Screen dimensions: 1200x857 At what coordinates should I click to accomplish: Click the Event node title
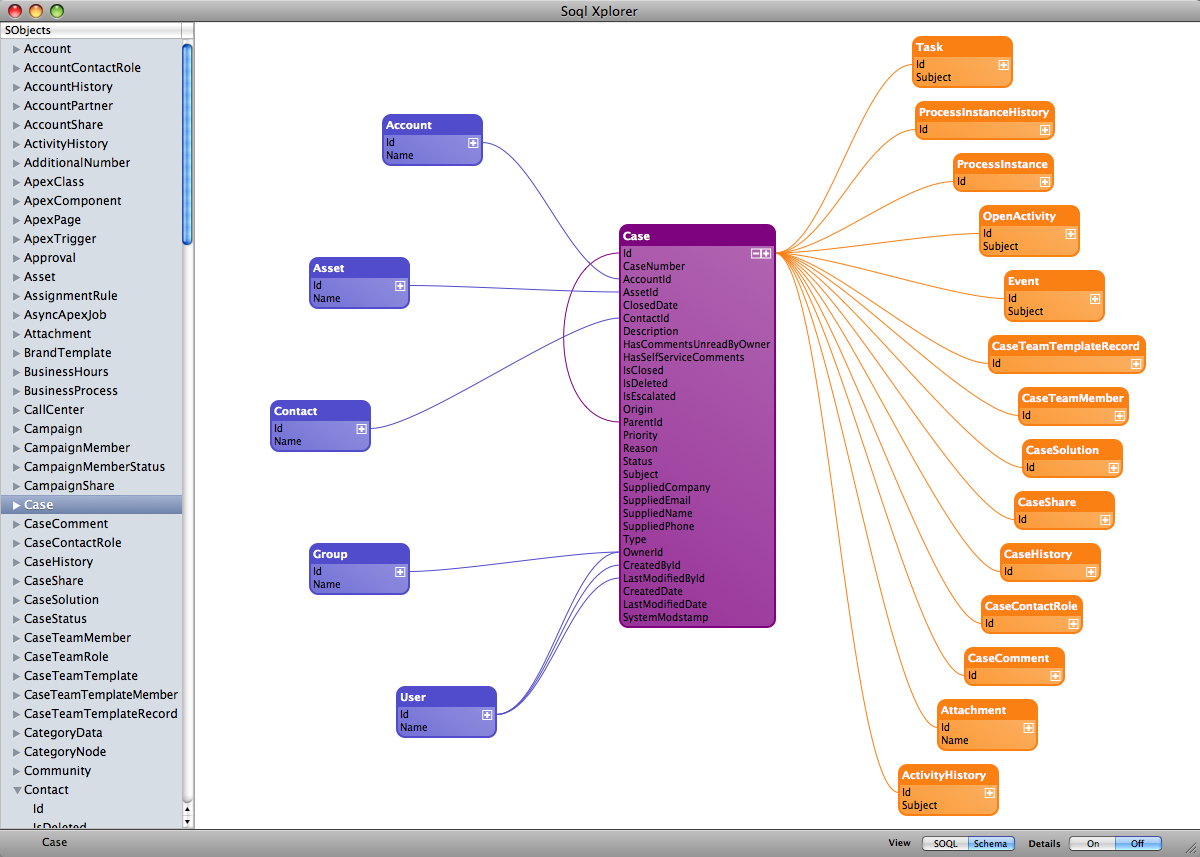[x=1024, y=281]
